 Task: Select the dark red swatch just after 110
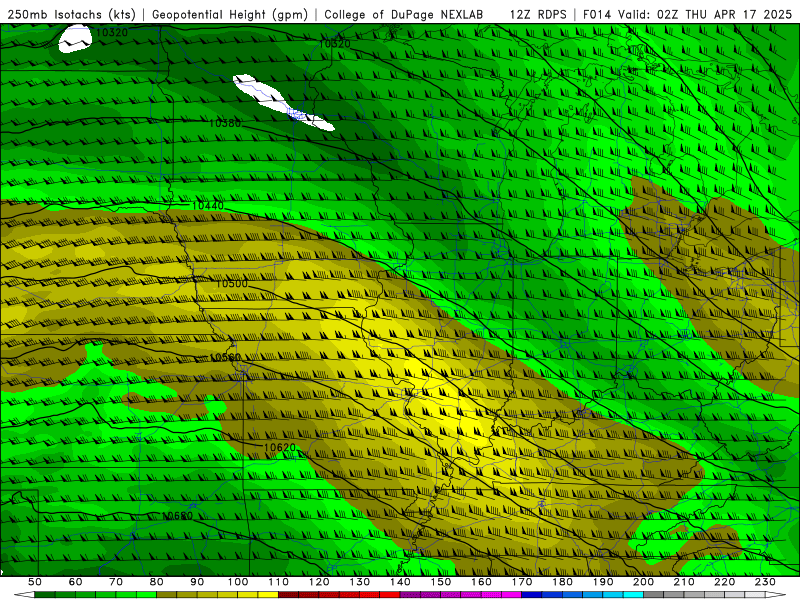(289, 595)
